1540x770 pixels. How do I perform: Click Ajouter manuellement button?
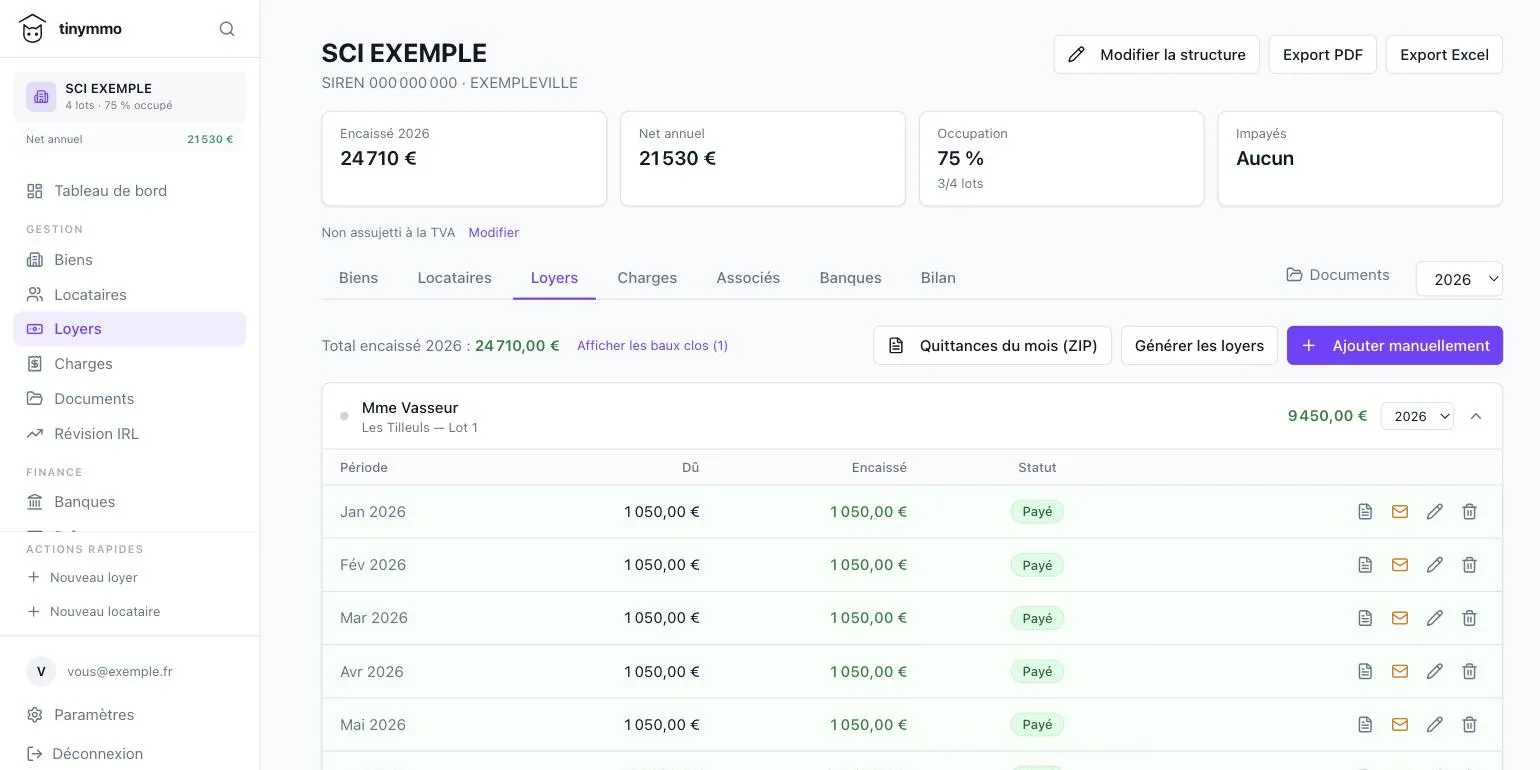pyautogui.click(x=1394, y=345)
